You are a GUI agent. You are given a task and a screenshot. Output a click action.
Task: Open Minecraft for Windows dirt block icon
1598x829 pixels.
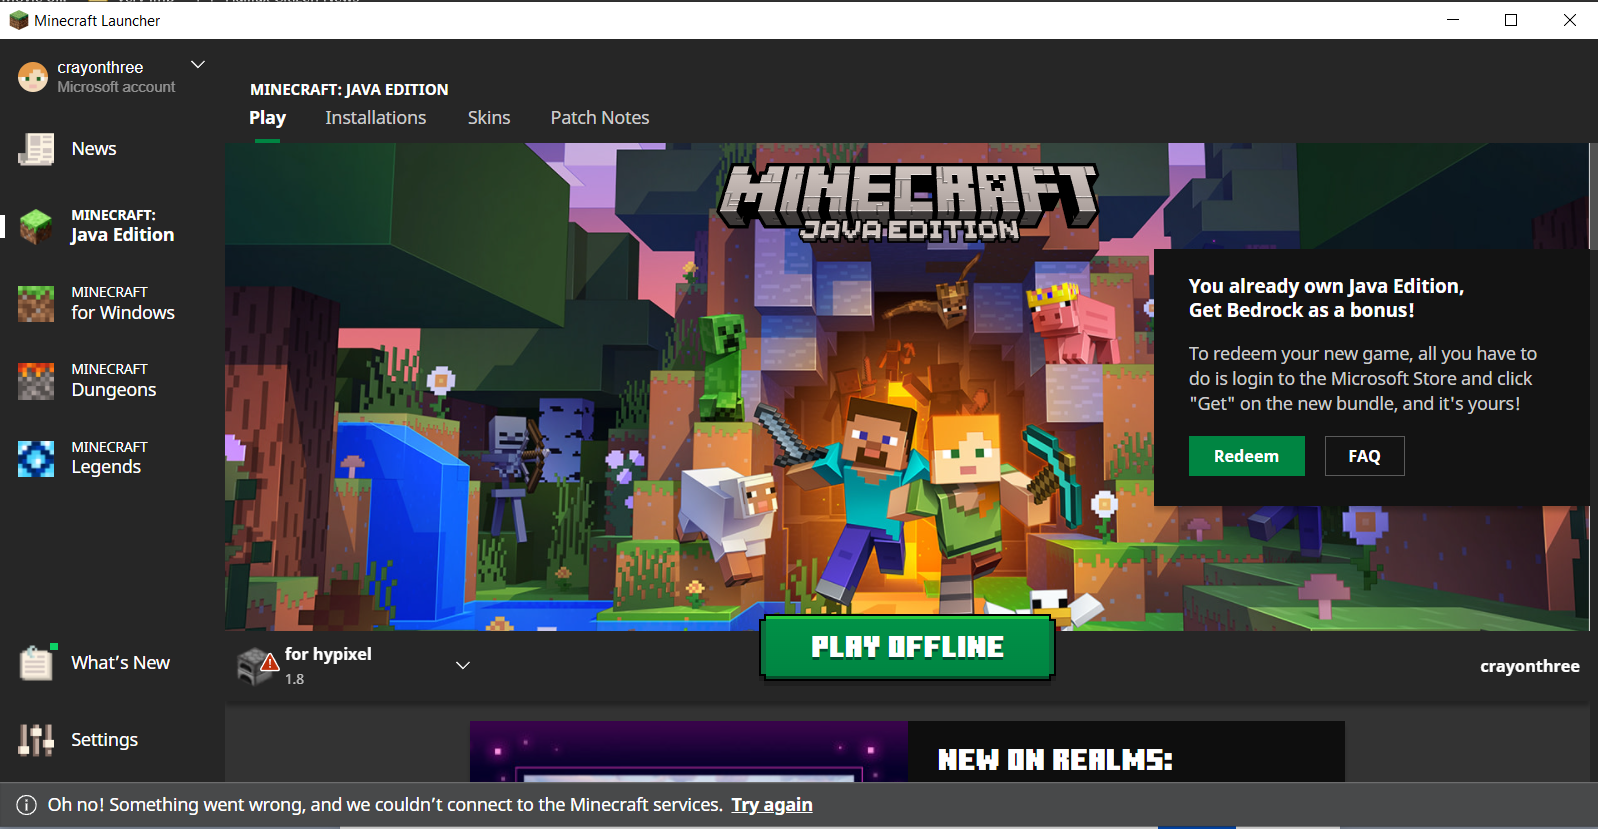pyautogui.click(x=36, y=303)
